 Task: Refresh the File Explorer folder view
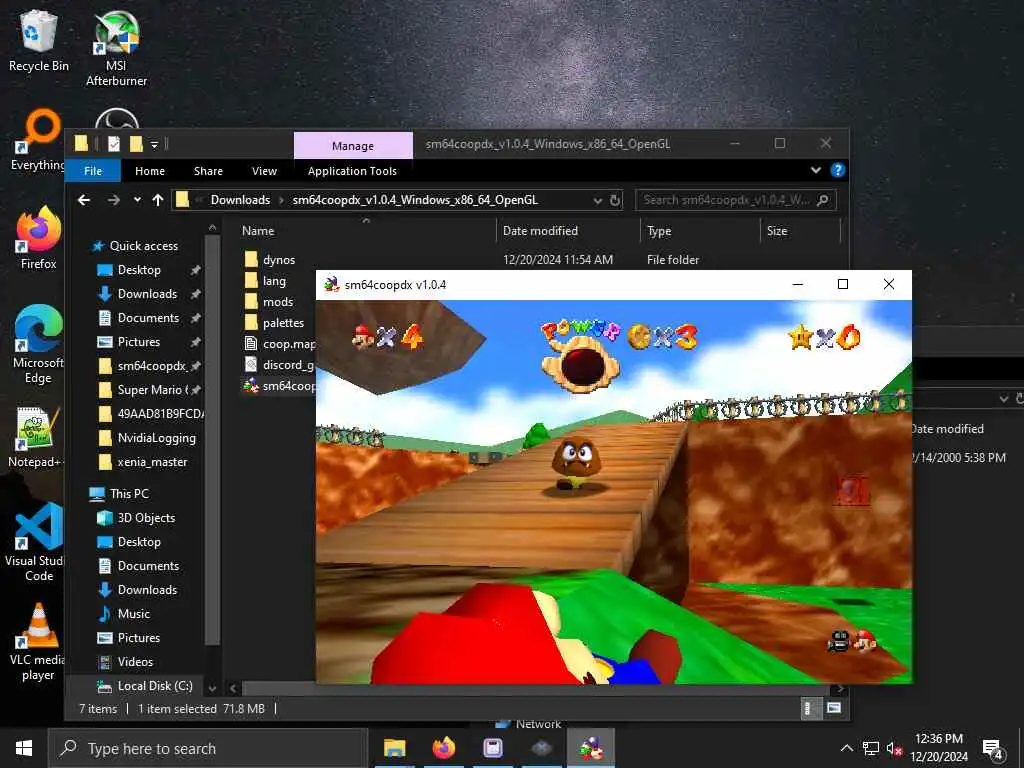tap(615, 200)
